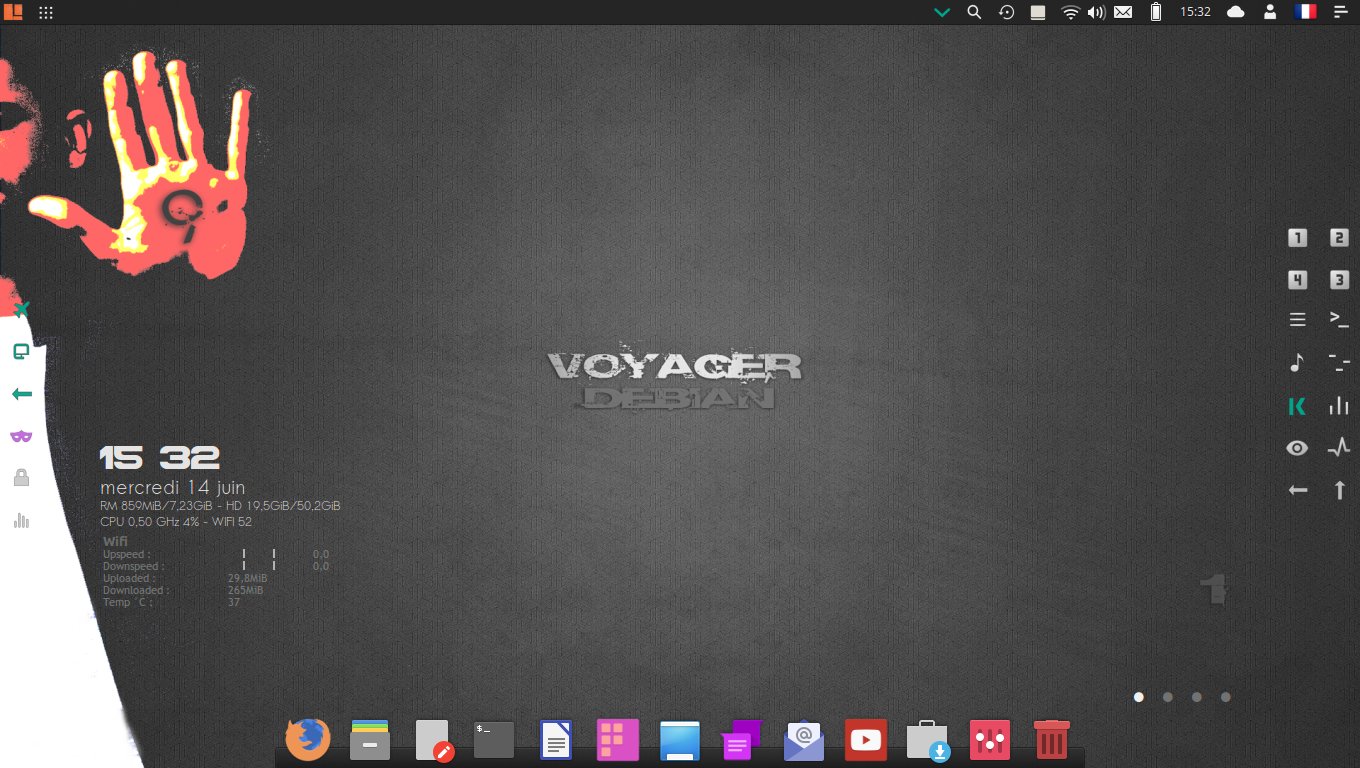
Task: Click the beige notes icon in top panel
Action: pyautogui.click(x=1038, y=12)
